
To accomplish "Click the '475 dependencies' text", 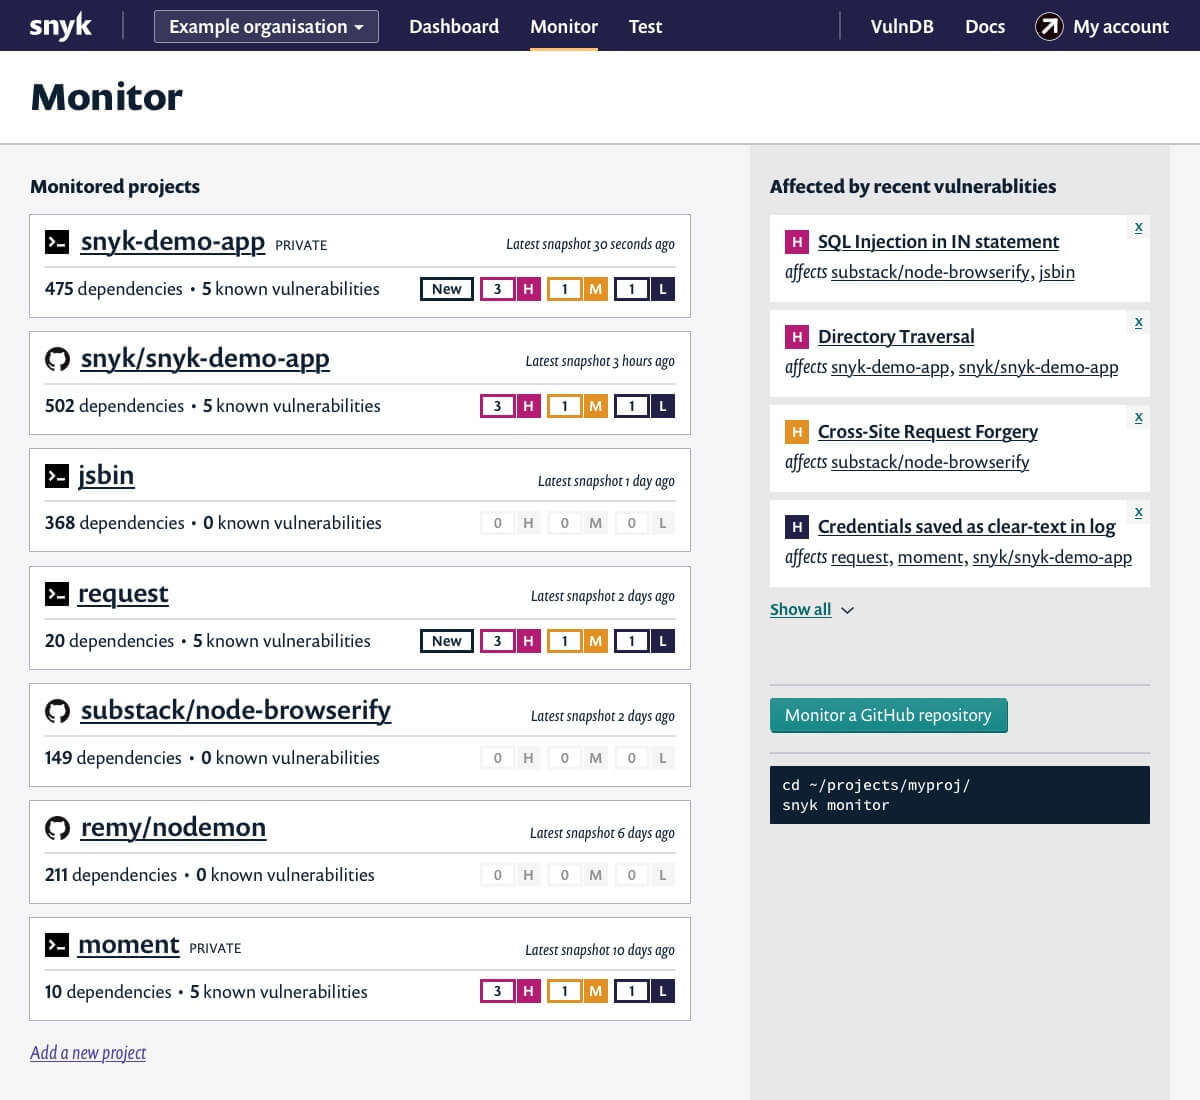I will pos(114,289).
